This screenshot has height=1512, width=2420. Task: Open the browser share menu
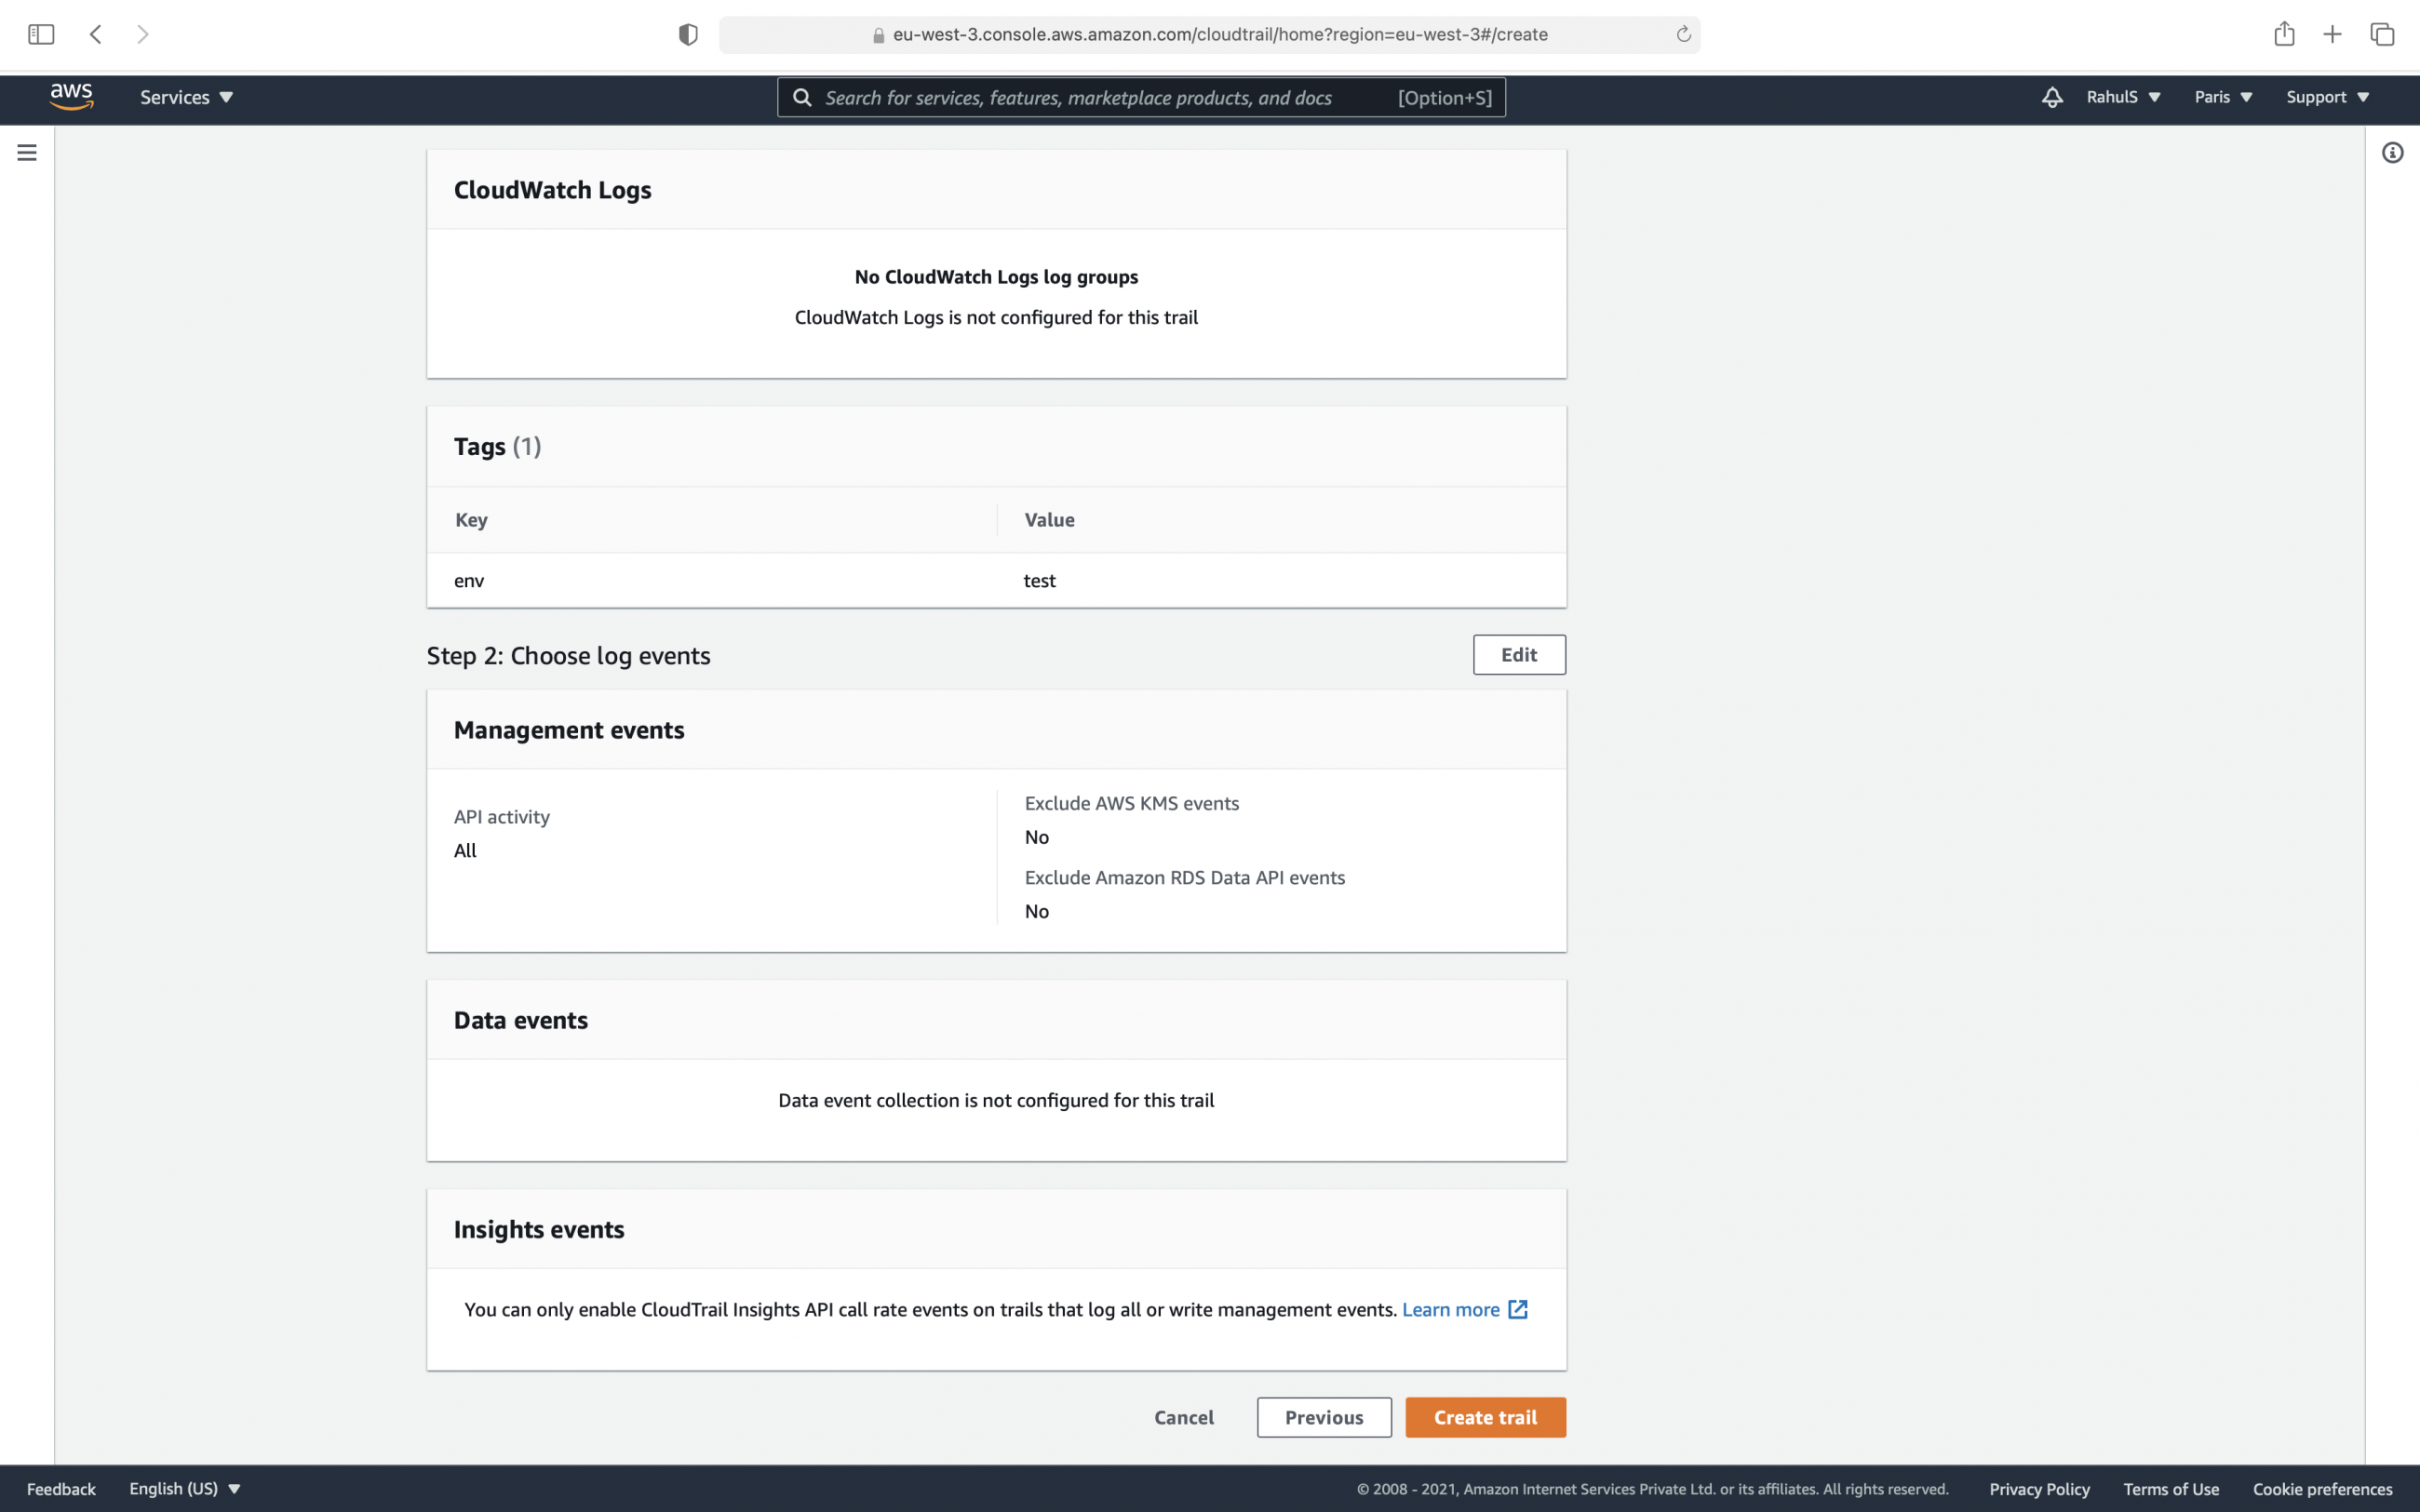[x=2285, y=33]
